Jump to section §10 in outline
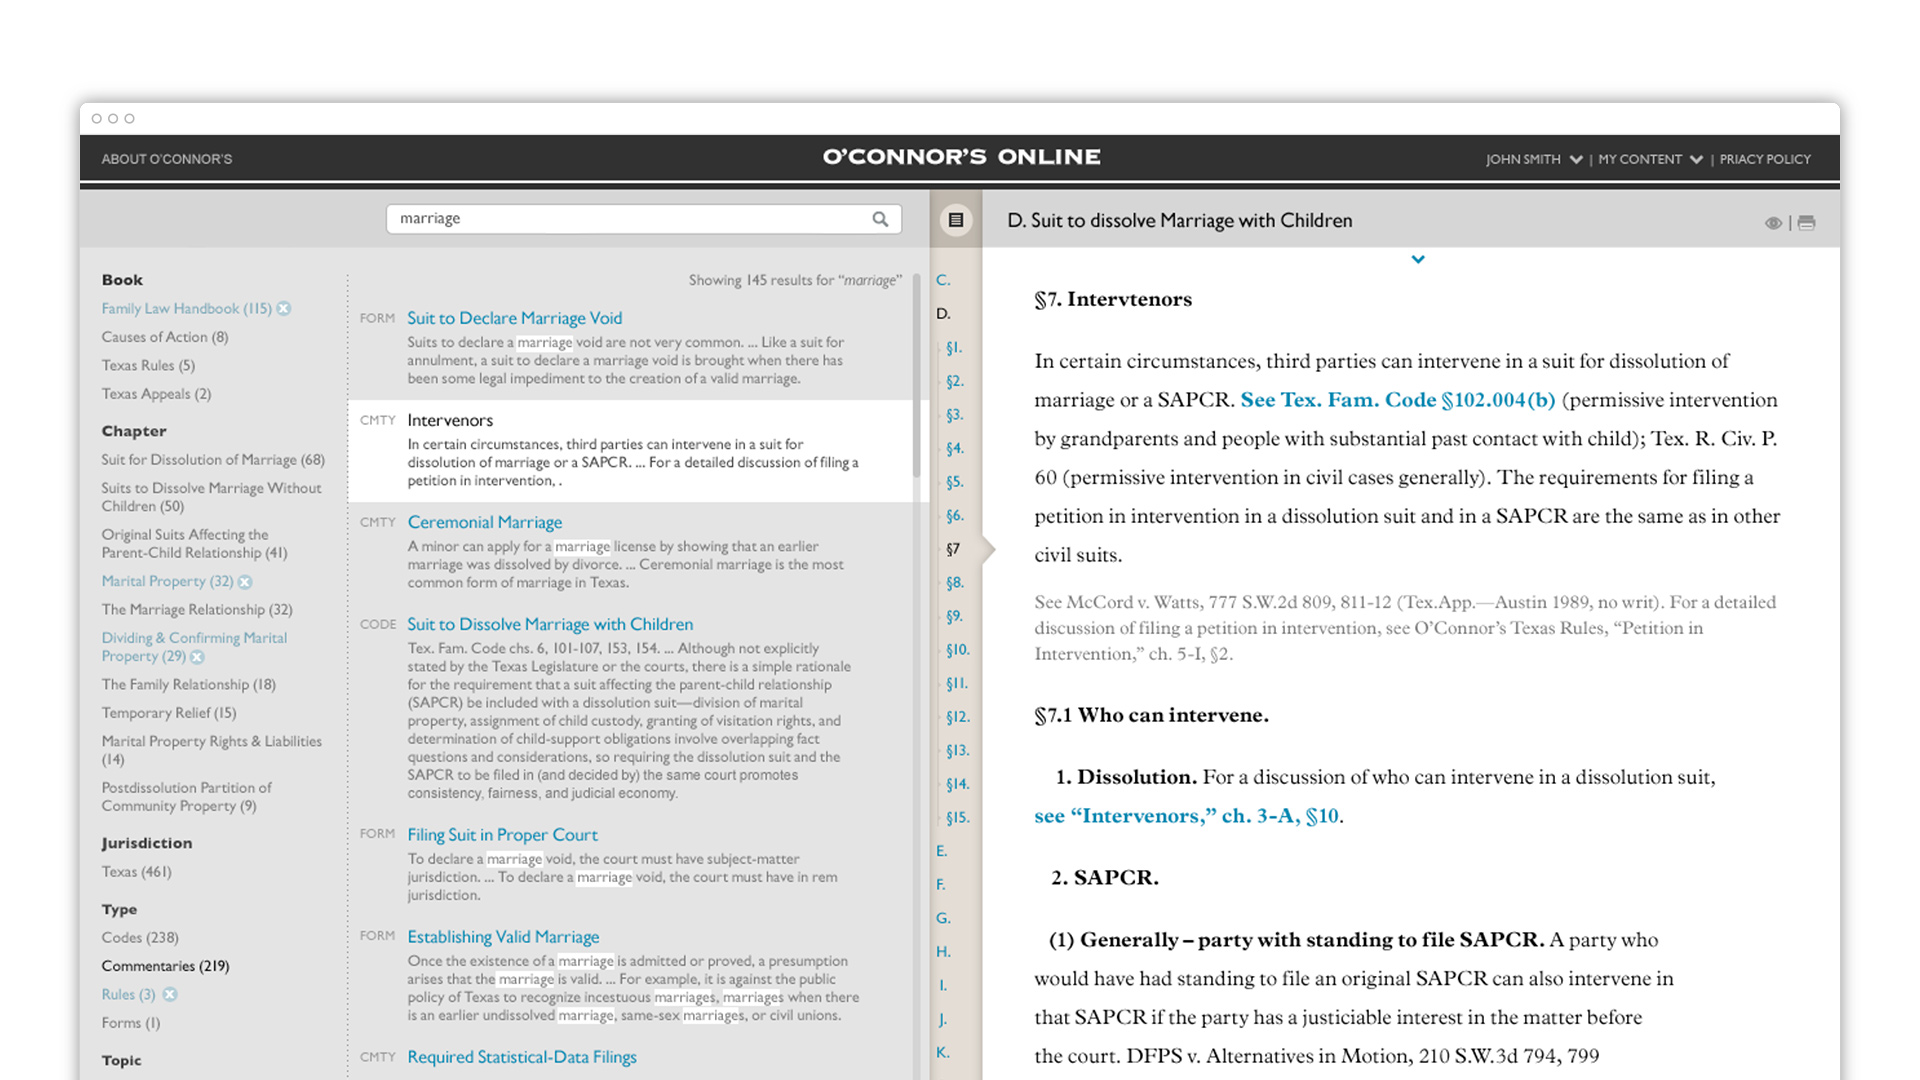 click(x=957, y=650)
